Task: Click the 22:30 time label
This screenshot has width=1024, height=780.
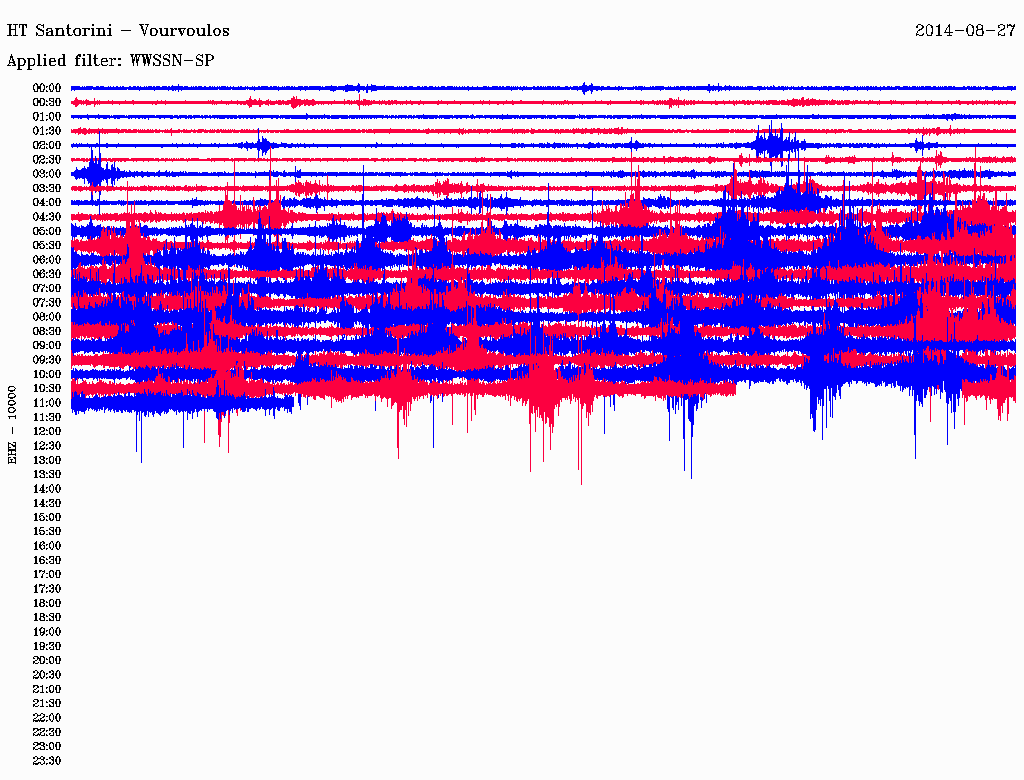Action: point(47,732)
